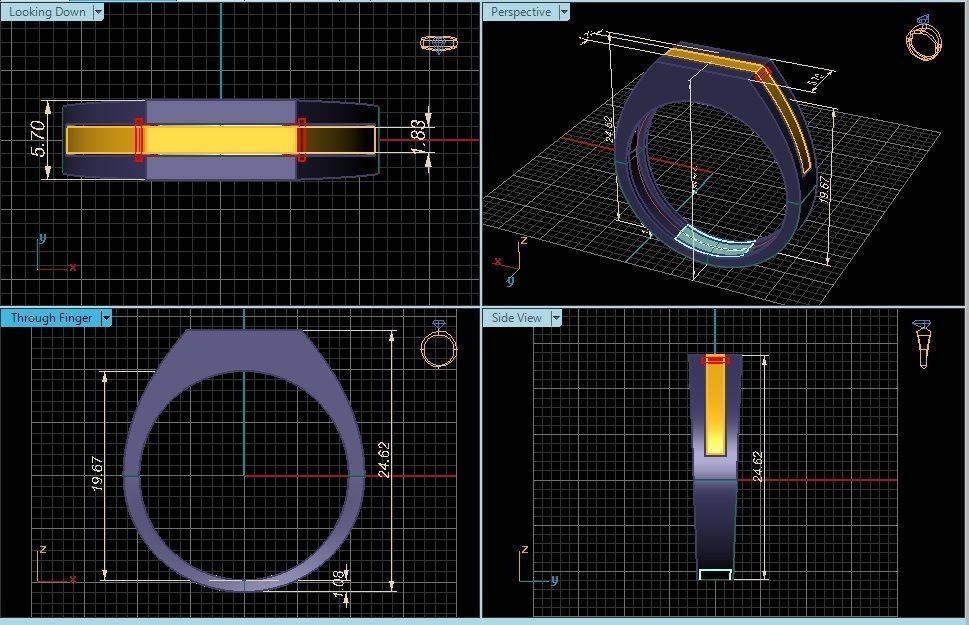Select the cyan bottom plate in Perspective view
Image resolution: width=969 pixels, height=625 pixels.
tap(717, 242)
